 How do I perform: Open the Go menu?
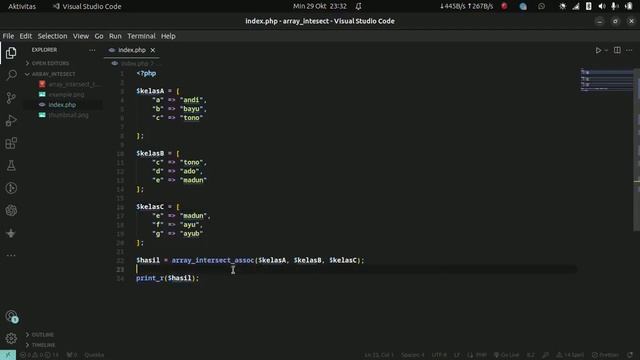tap(99, 36)
